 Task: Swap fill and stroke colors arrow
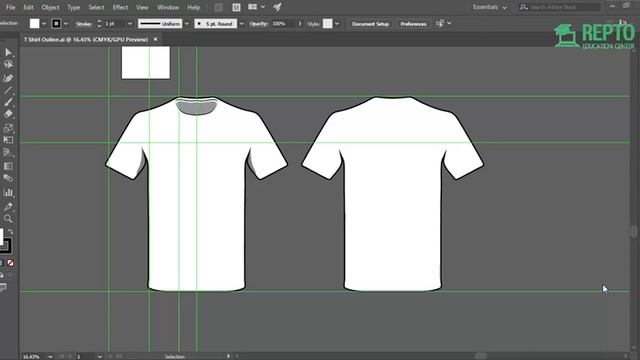[x=11, y=231]
